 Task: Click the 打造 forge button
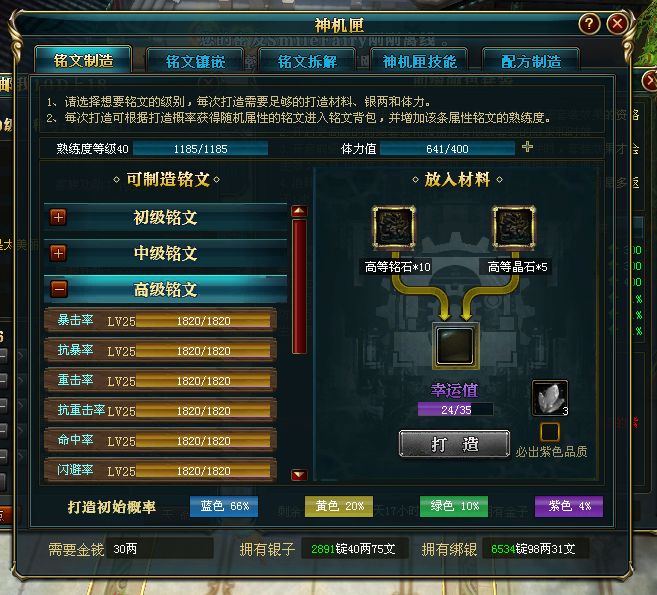point(455,443)
